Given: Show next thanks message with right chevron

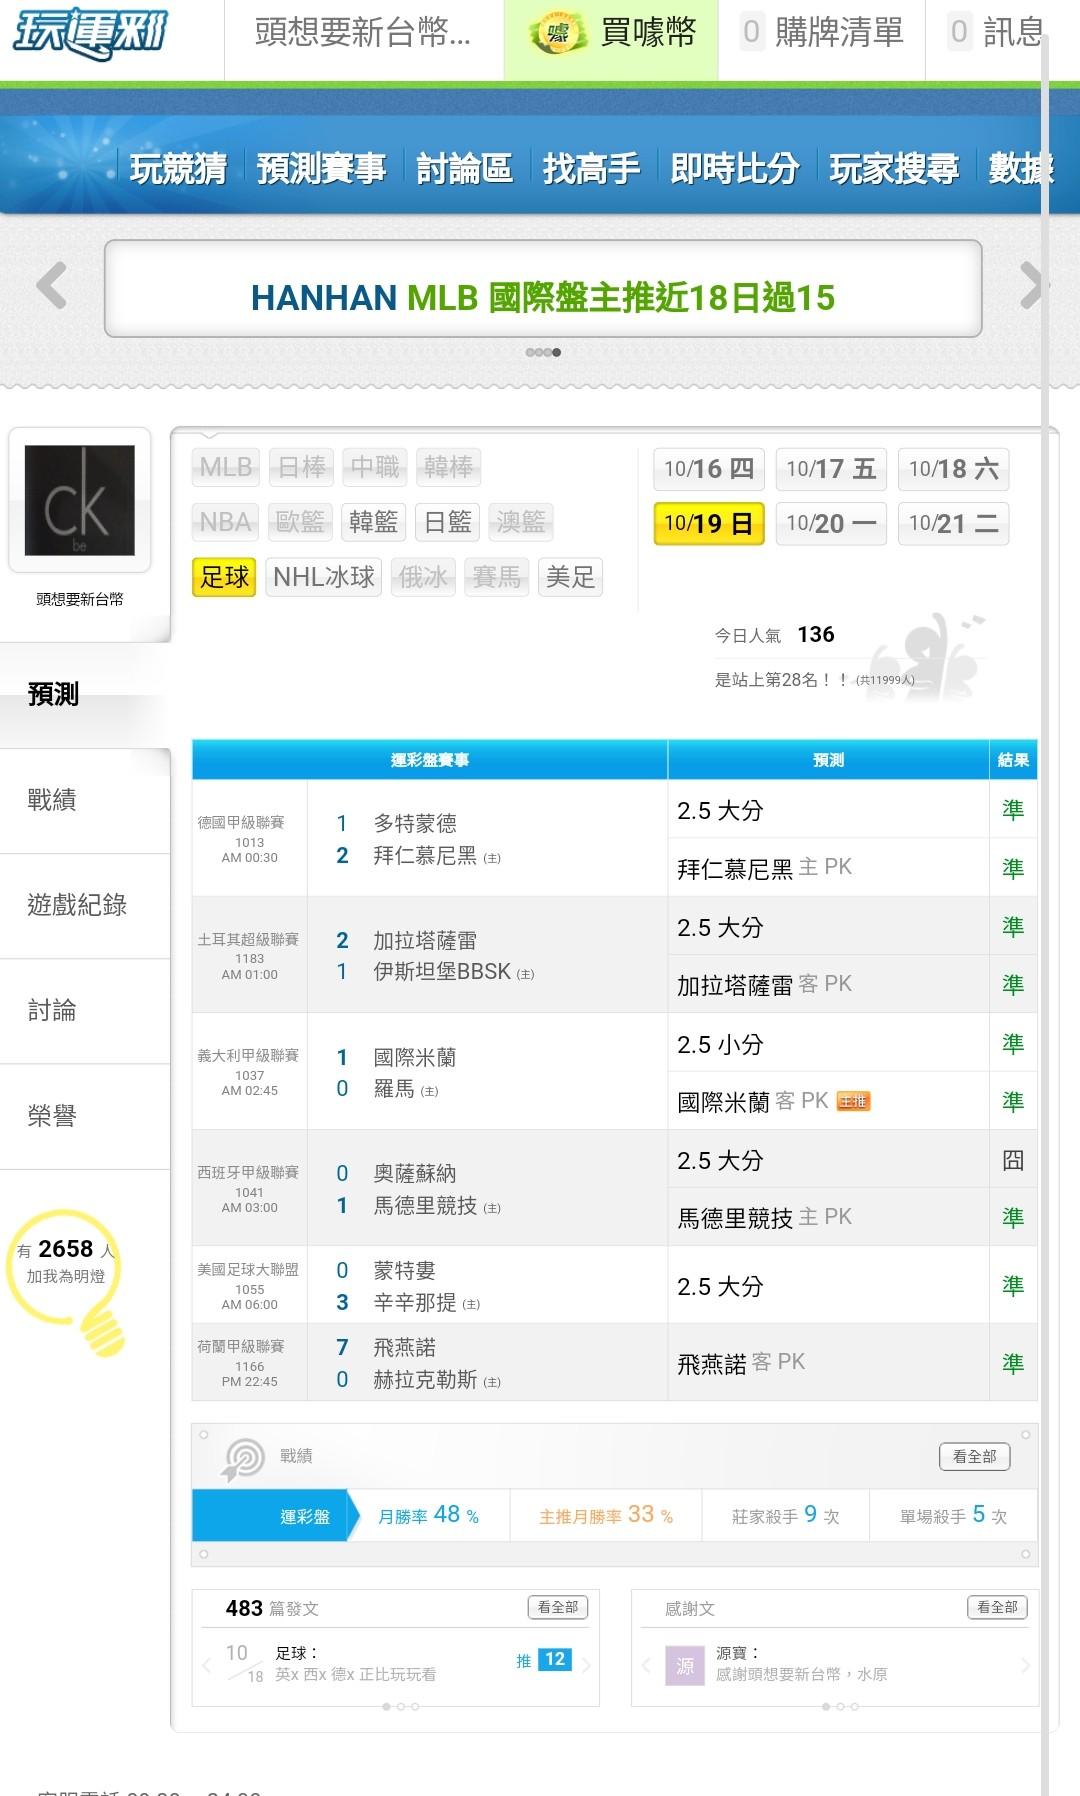Looking at the screenshot, I should pos(1025,1665).
